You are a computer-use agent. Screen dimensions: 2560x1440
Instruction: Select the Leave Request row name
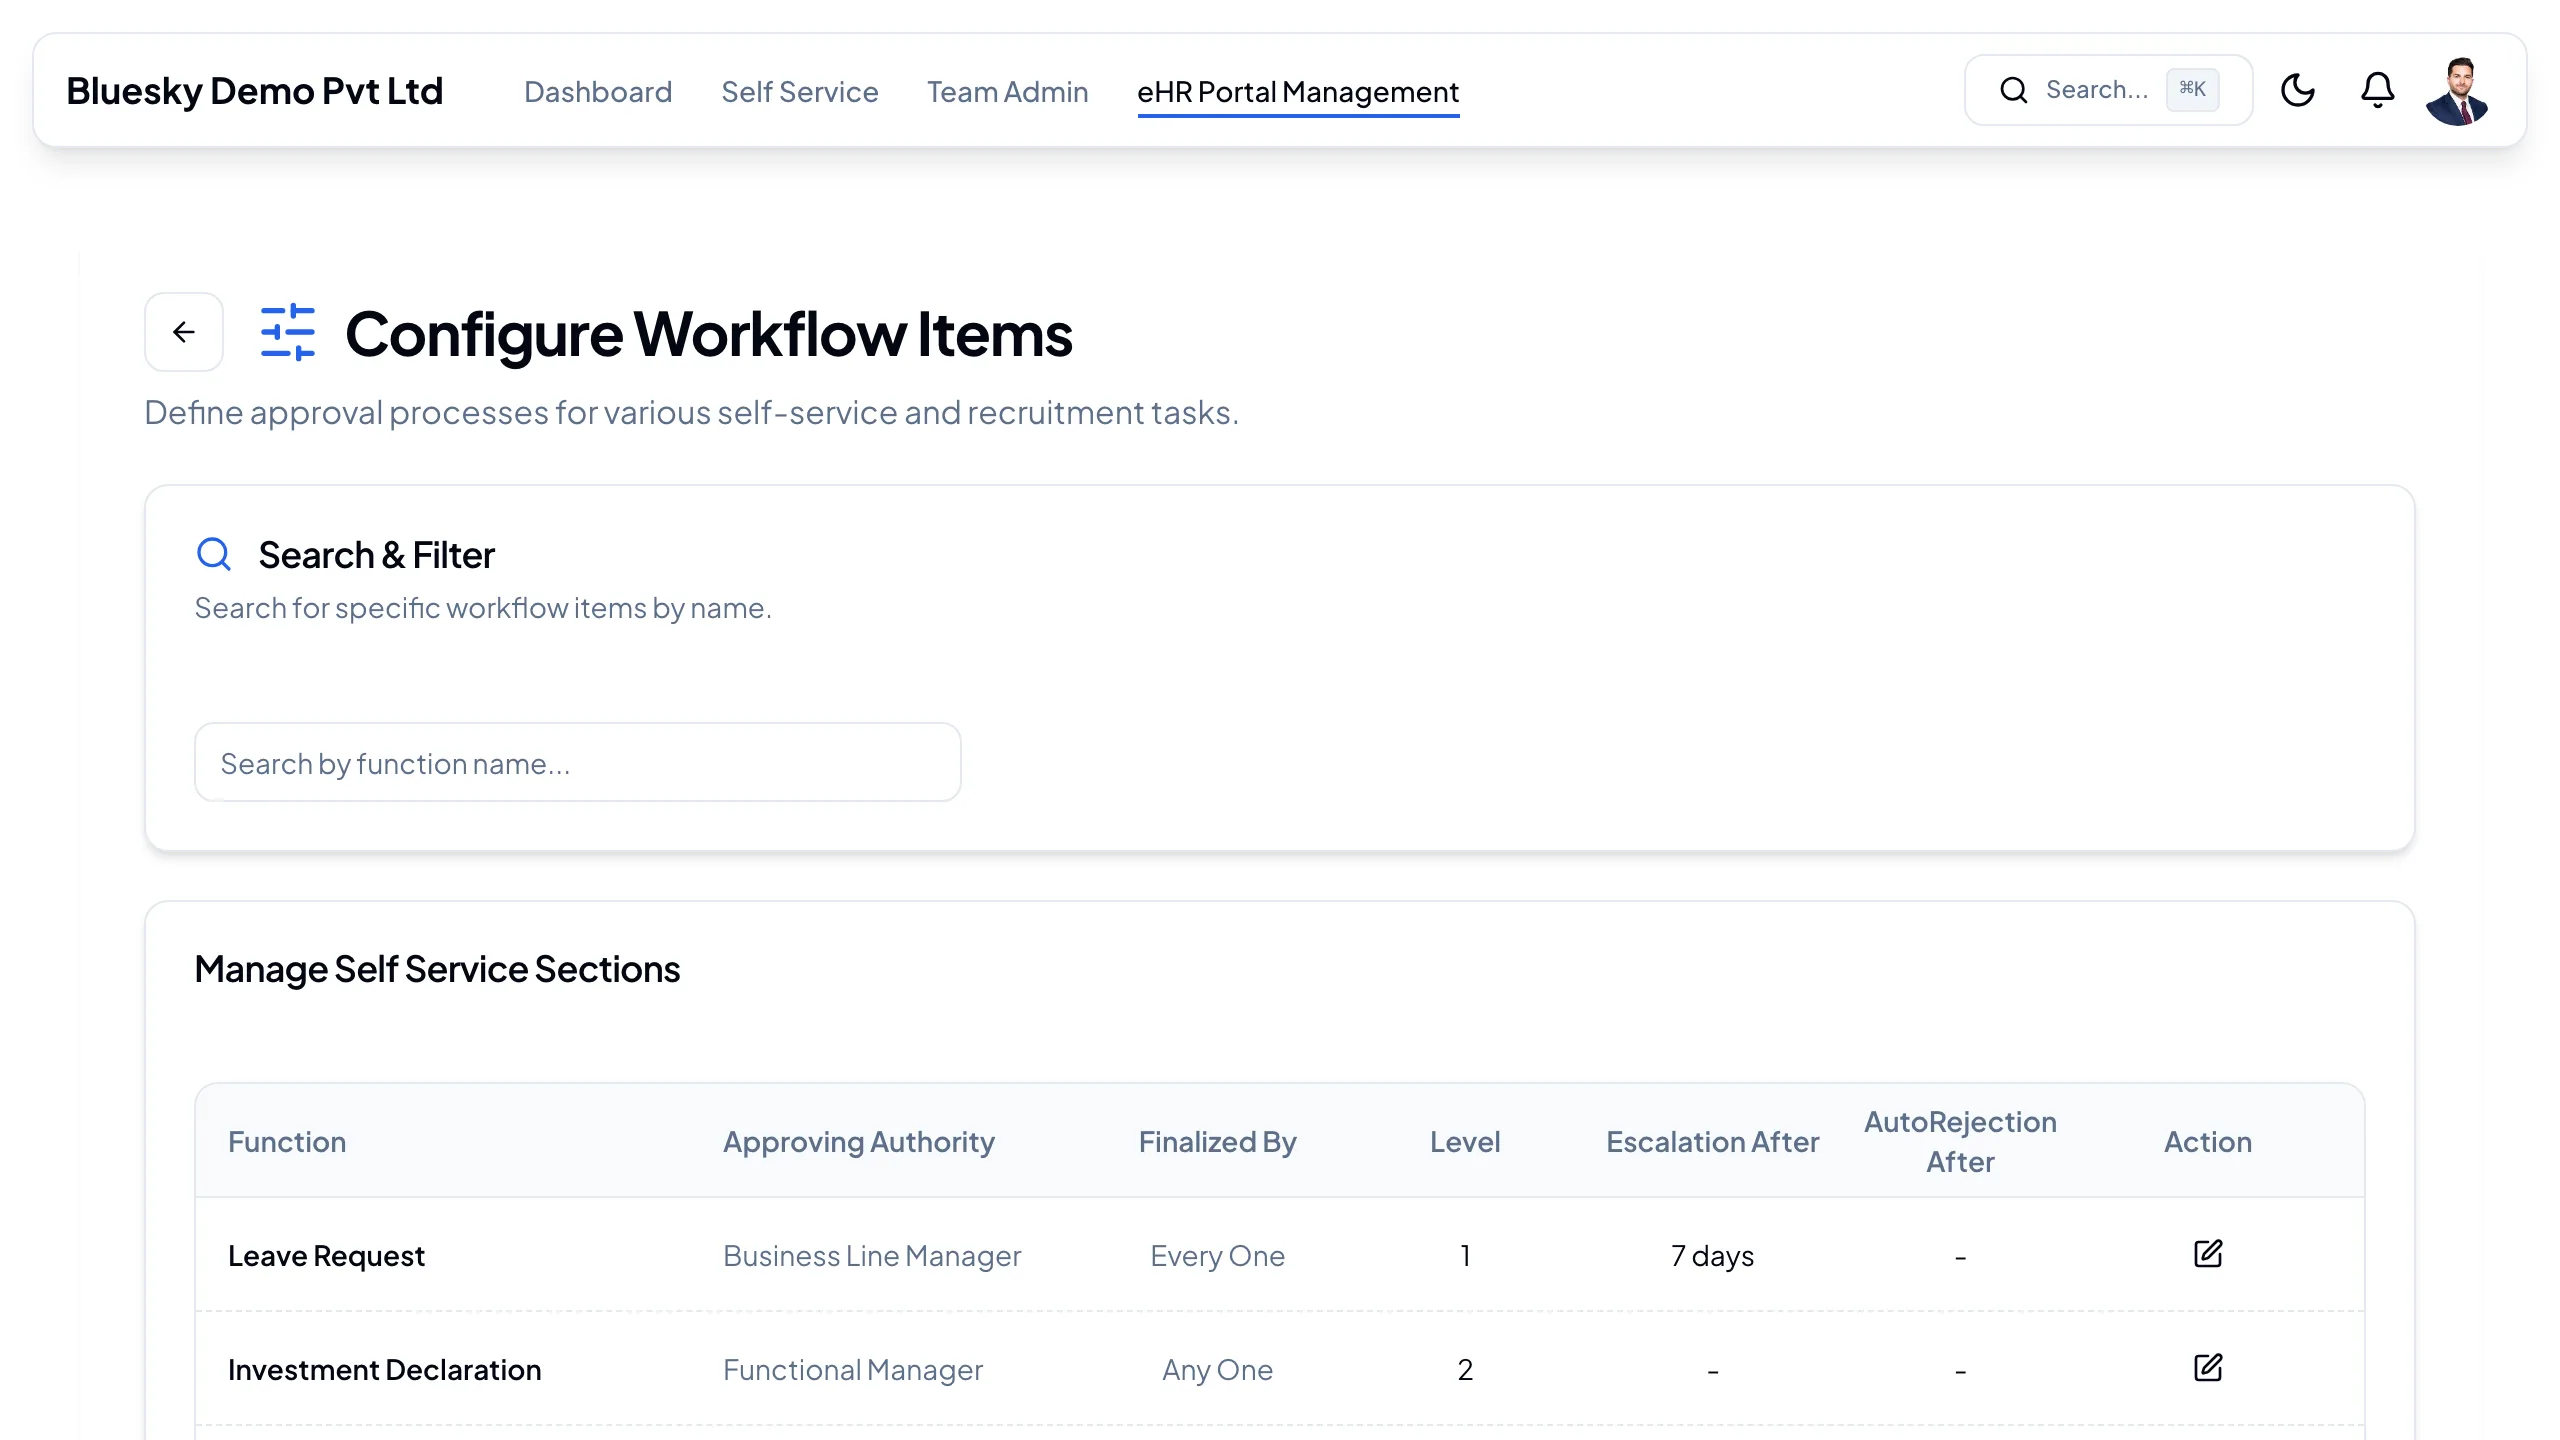[327, 1256]
